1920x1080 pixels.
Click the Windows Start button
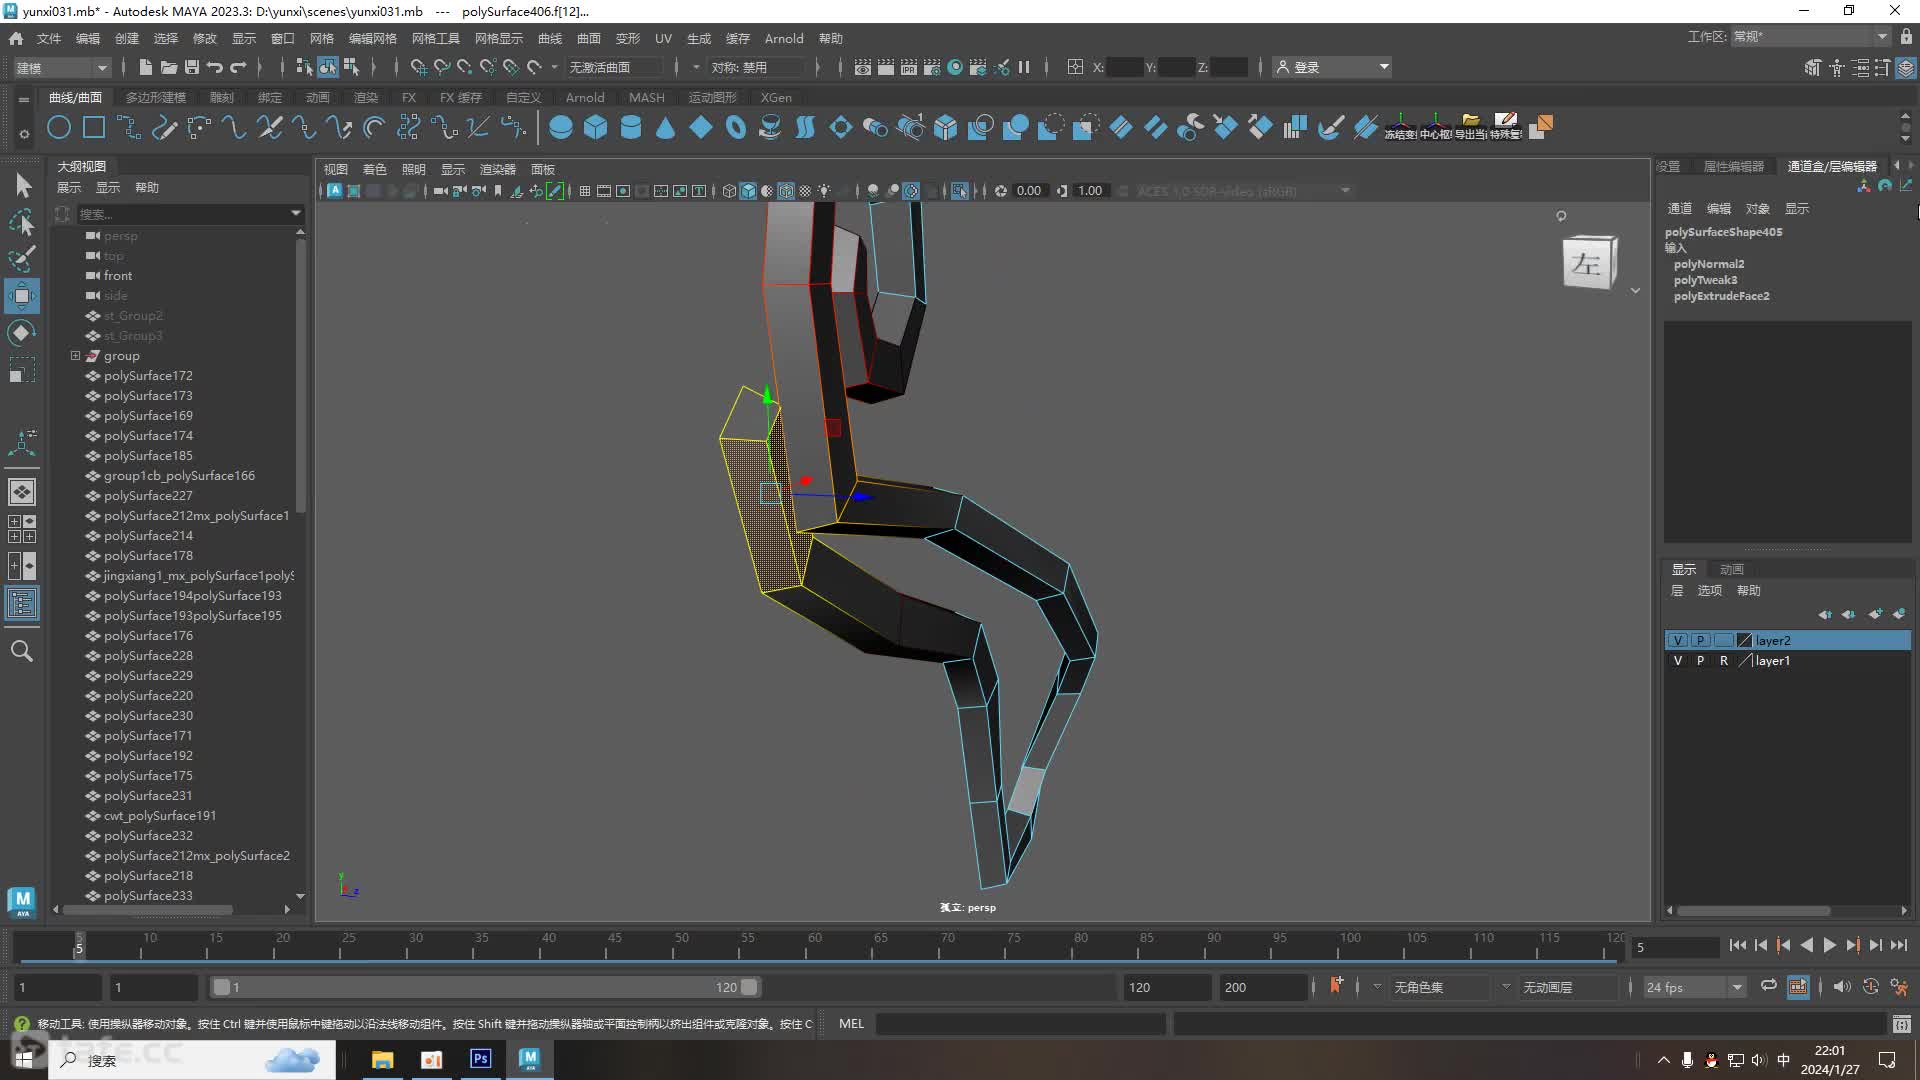[x=24, y=1059]
